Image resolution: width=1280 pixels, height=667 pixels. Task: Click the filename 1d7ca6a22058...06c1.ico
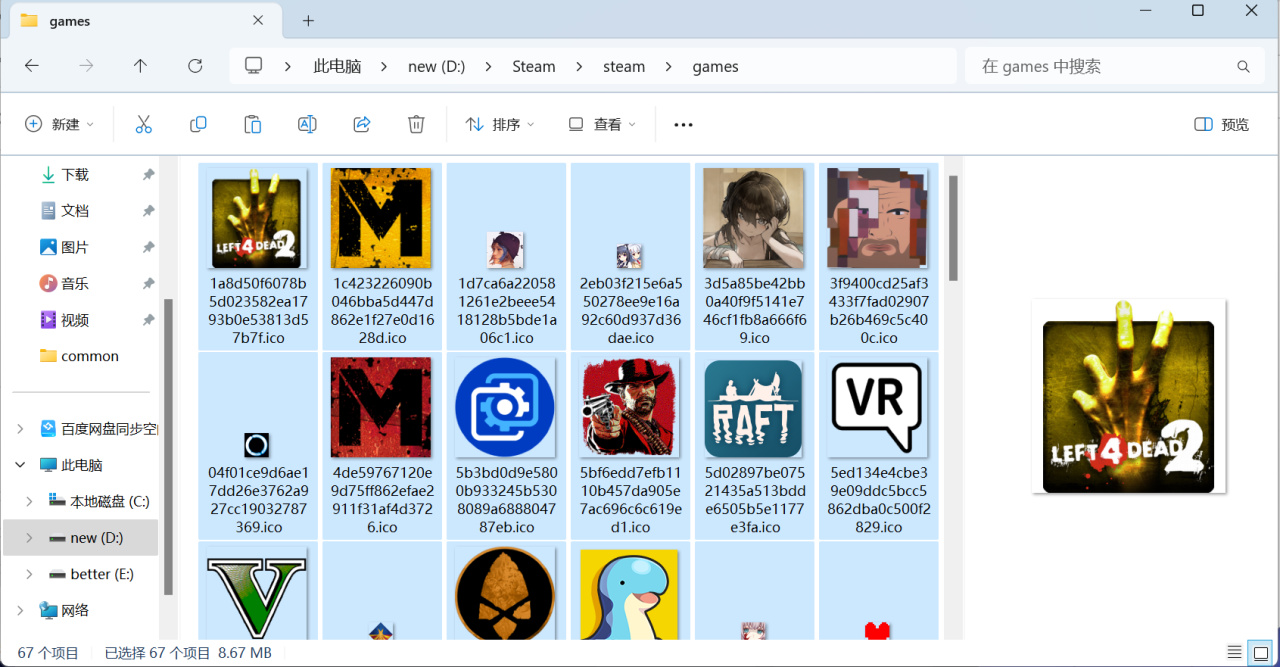tap(506, 310)
